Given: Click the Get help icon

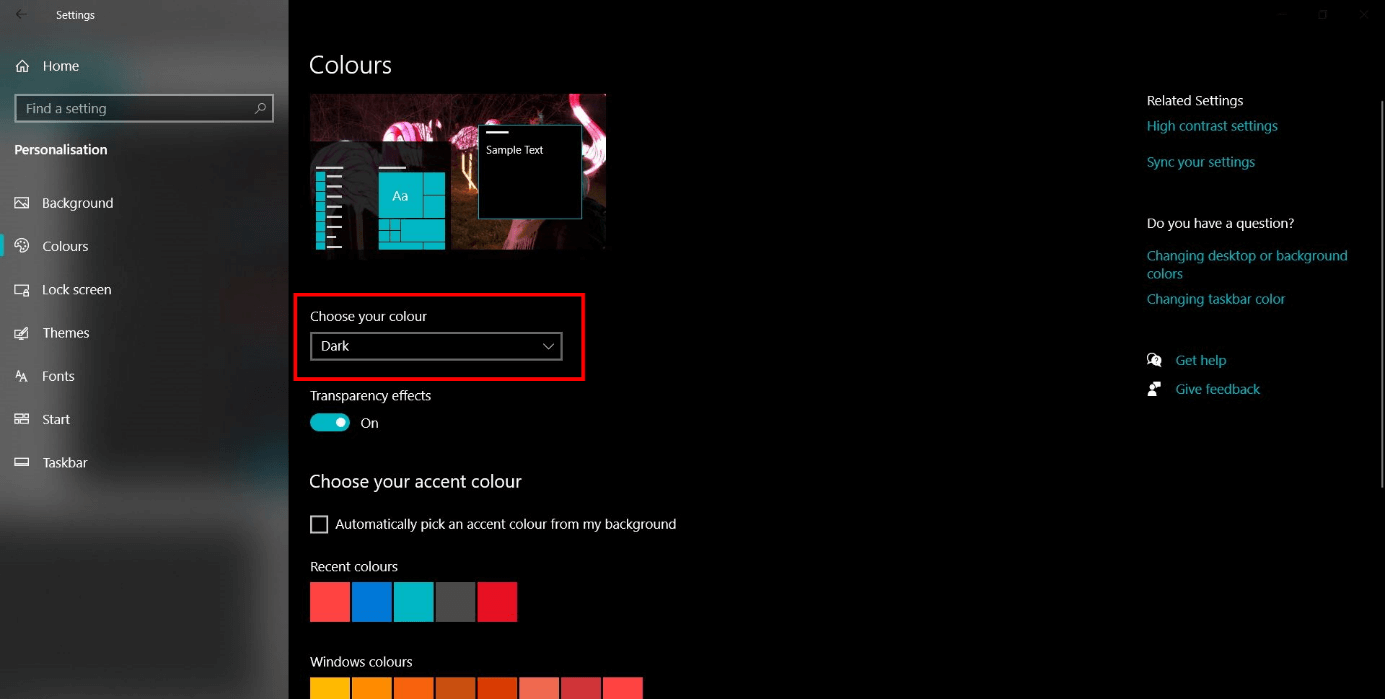Looking at the screenshot, I should [x=1154, y=359].
